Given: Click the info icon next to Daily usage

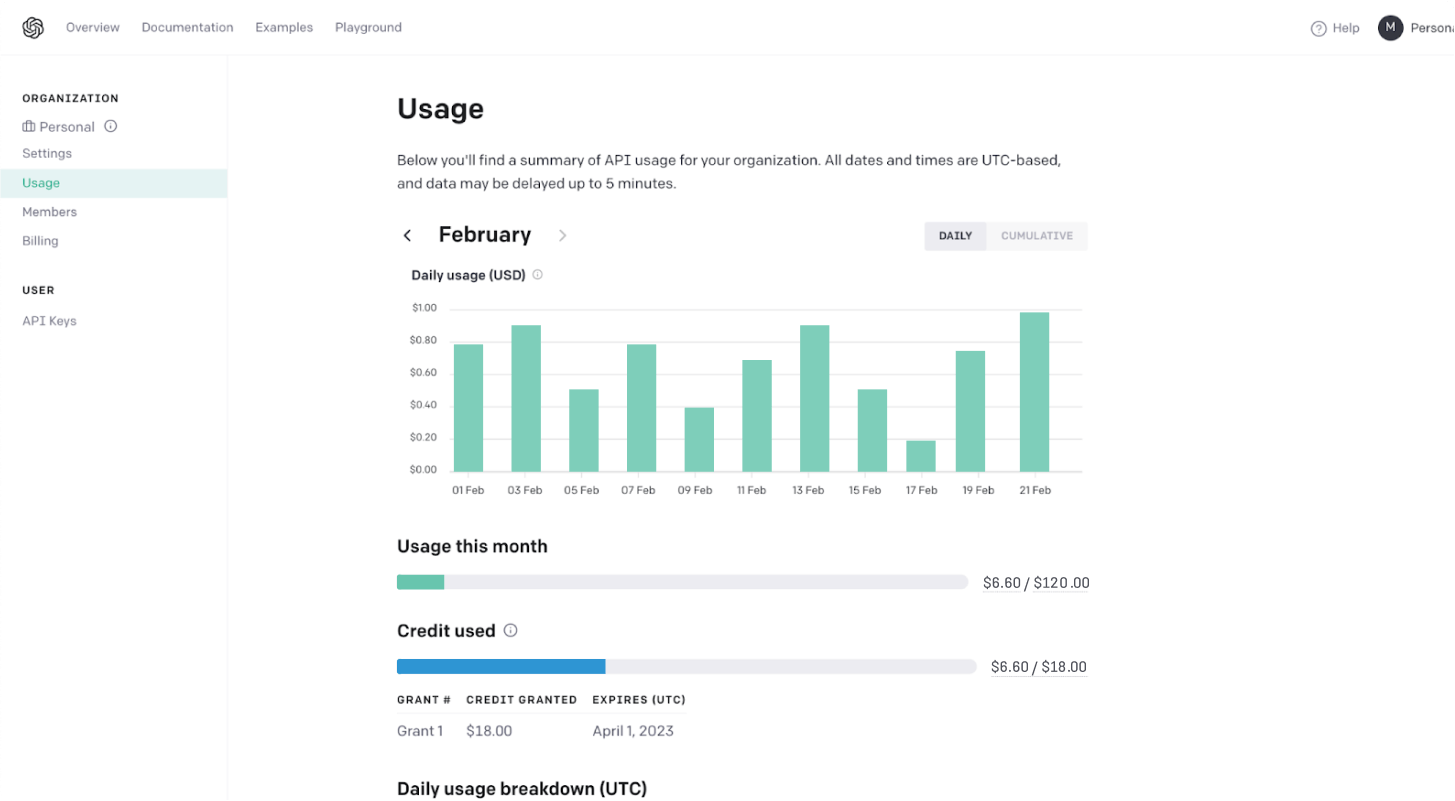Looking at the screenshot, I should [538, 275].
